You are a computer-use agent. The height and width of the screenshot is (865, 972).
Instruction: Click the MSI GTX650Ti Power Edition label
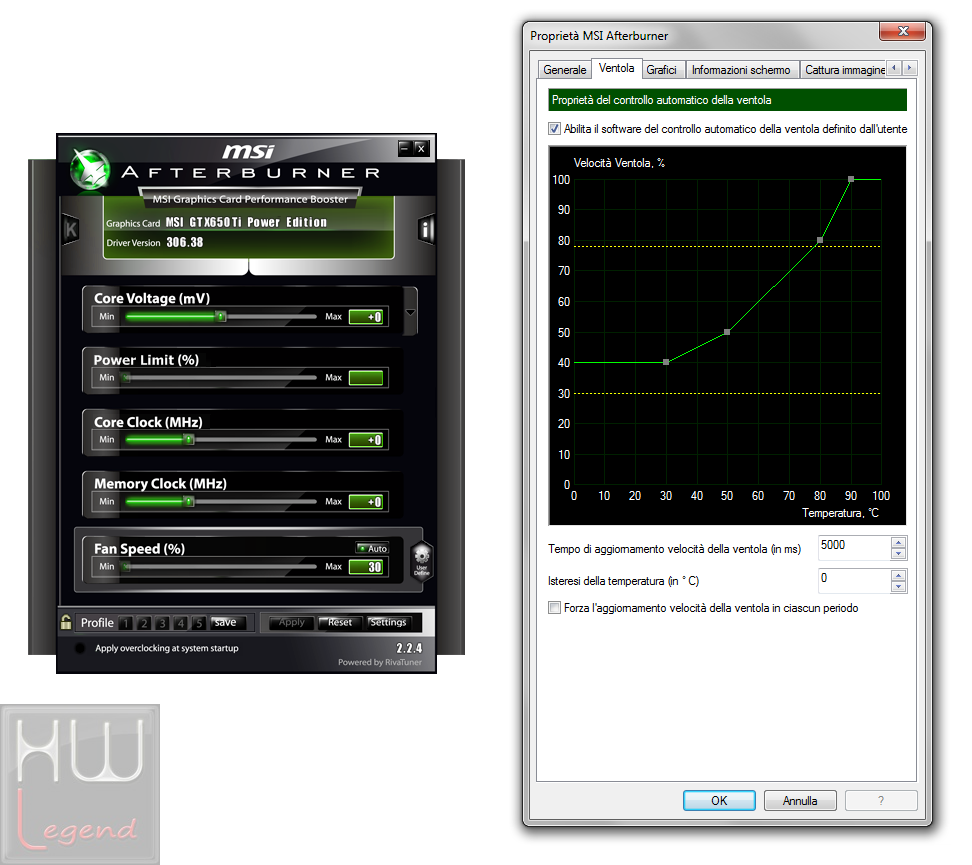pos(246,222)
